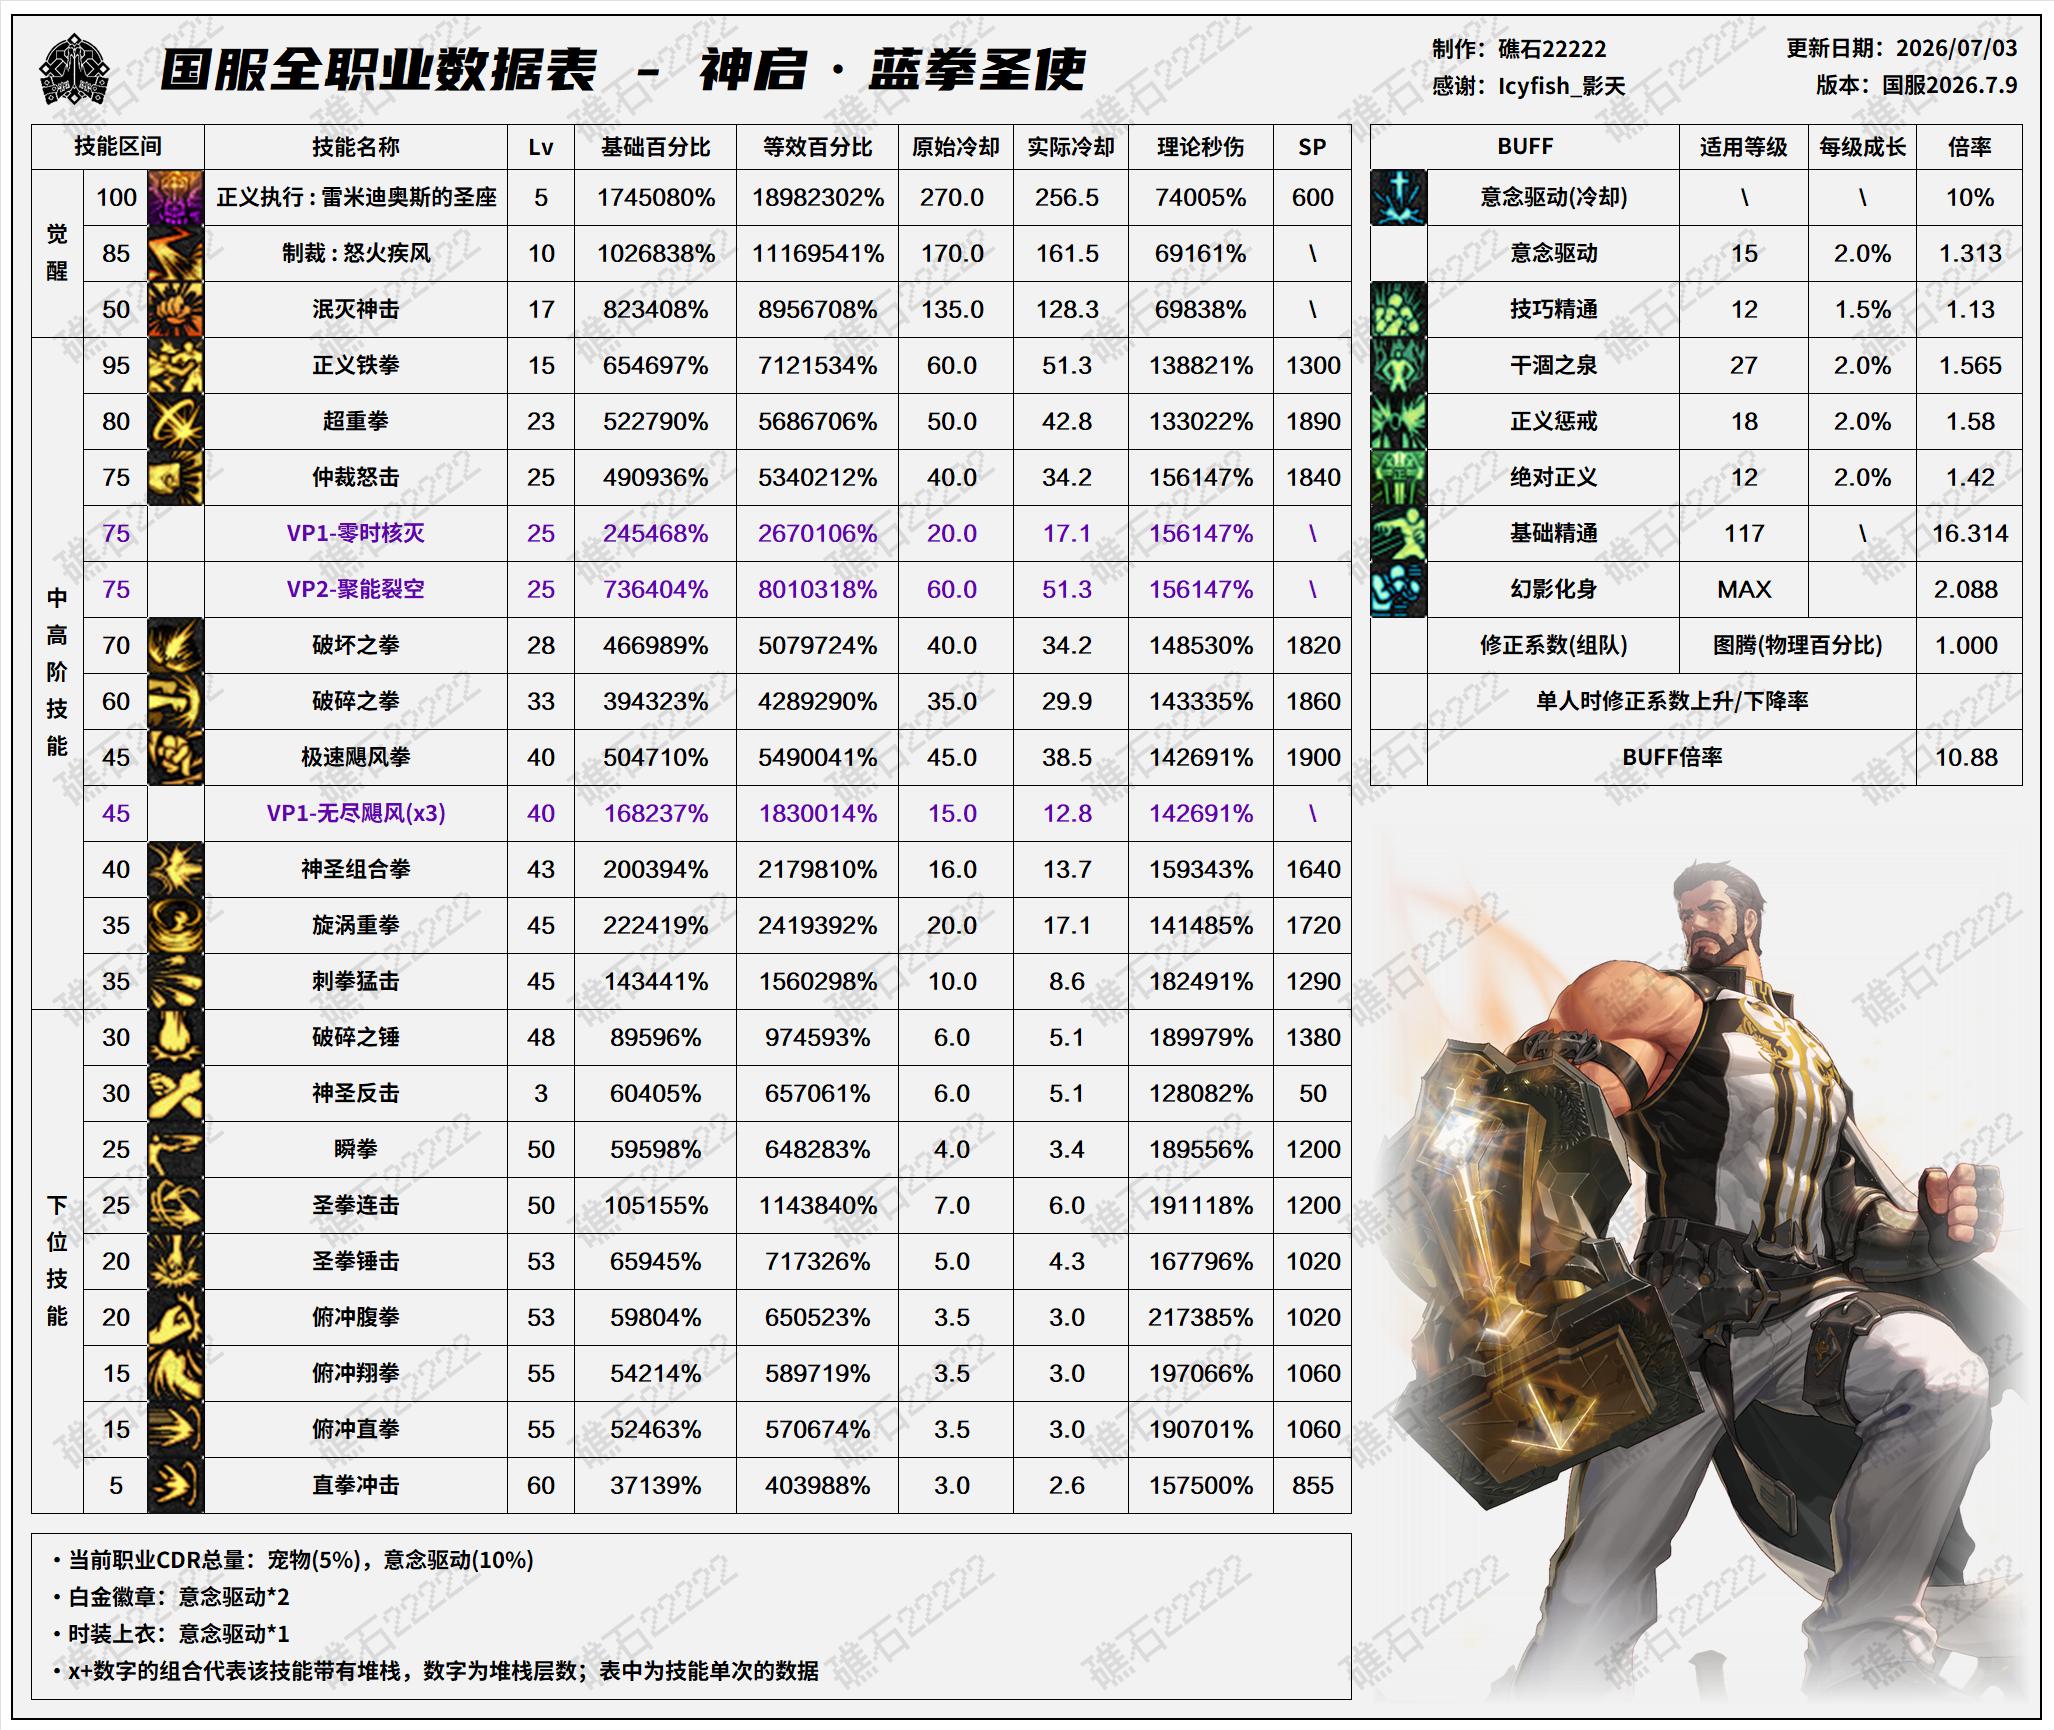
Task: Select the 绝对正义 buff icon
Action: (1398, 477)
